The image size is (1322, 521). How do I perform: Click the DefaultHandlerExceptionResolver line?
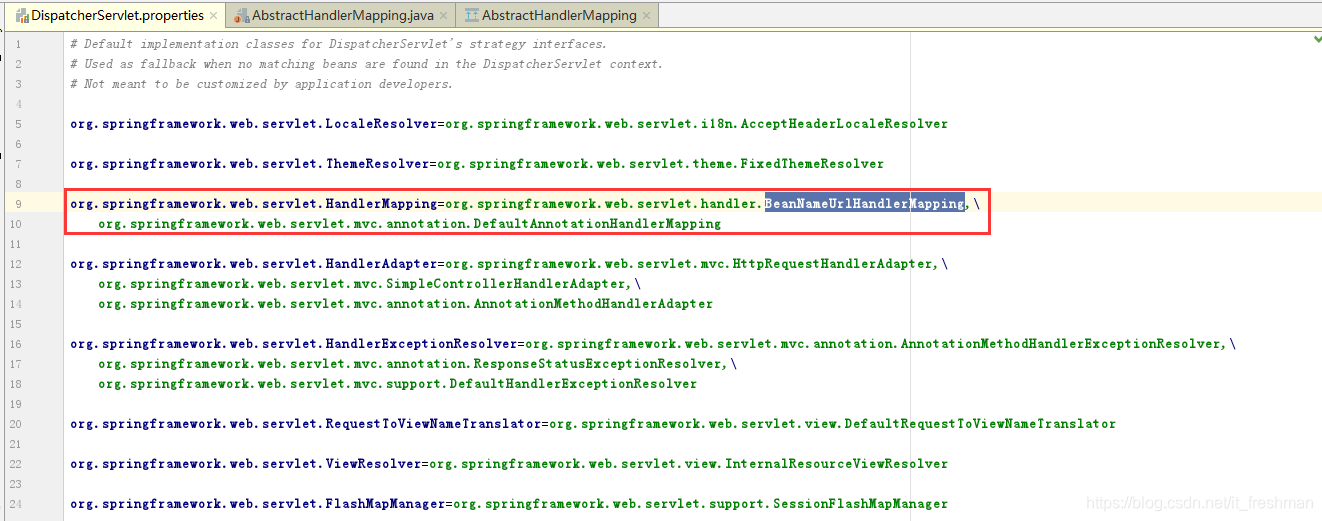click(397, 383)
